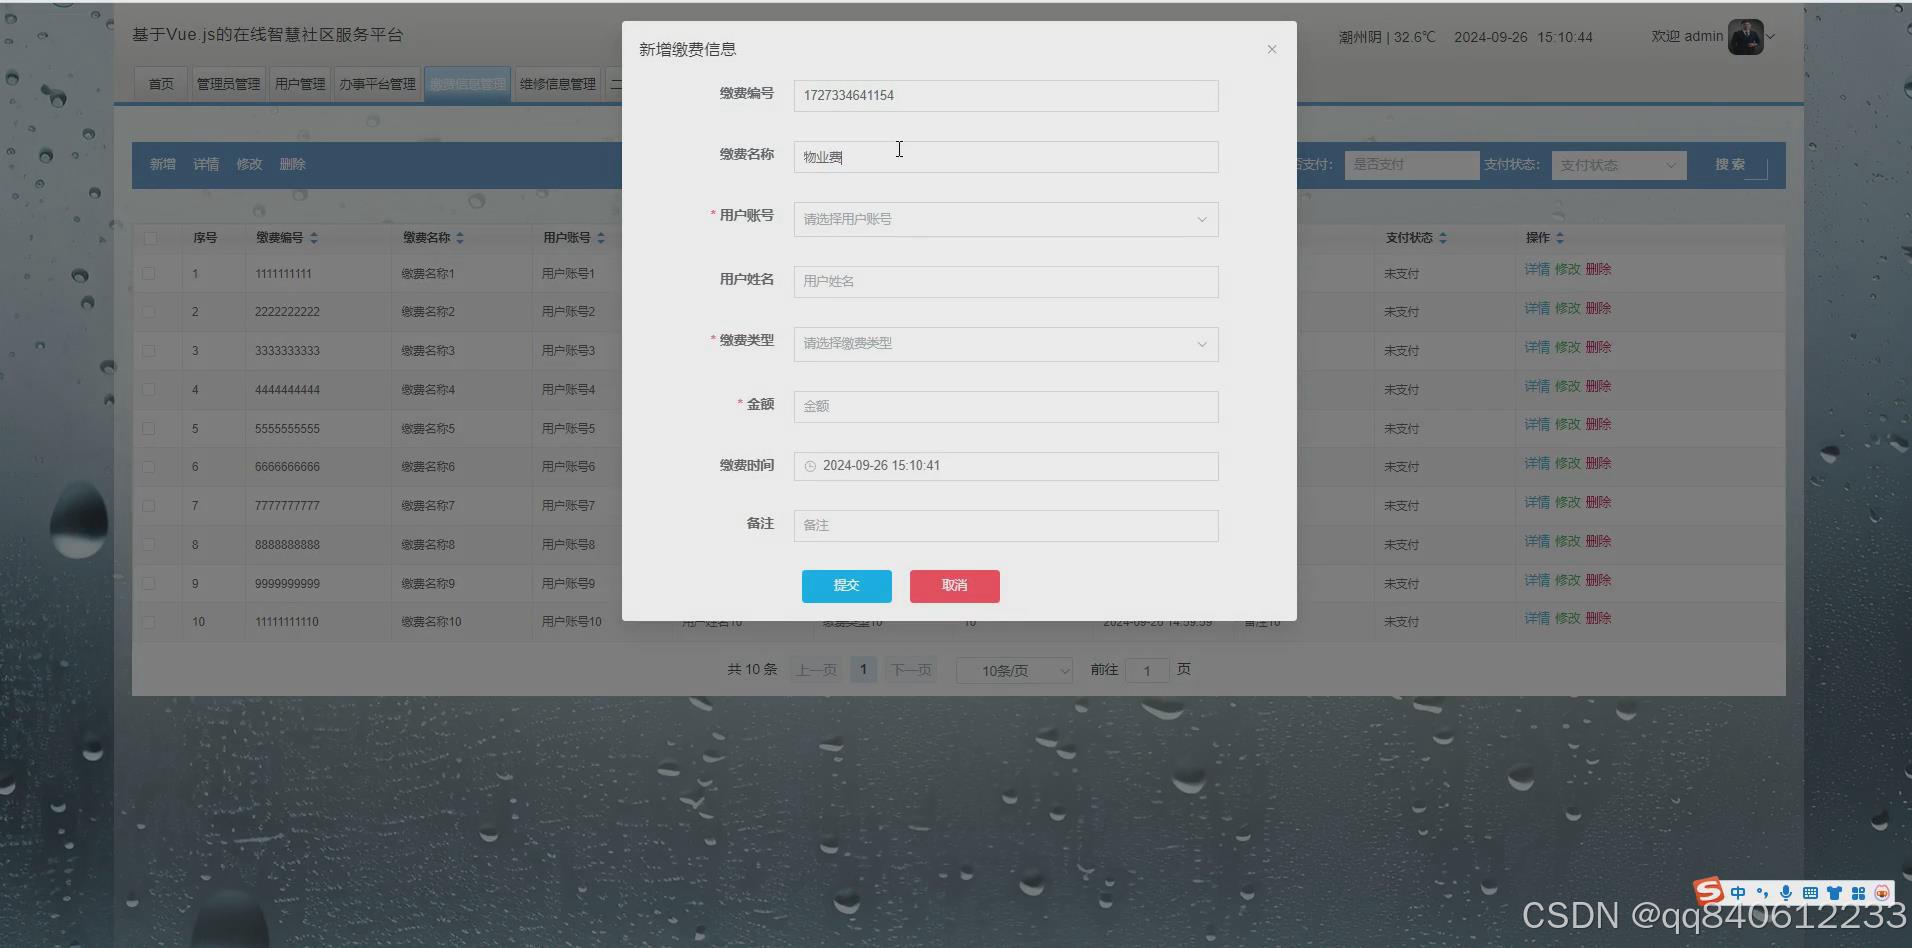
Task: Close the 新增缴费信息 dialog with the X
Action: 1271,49
